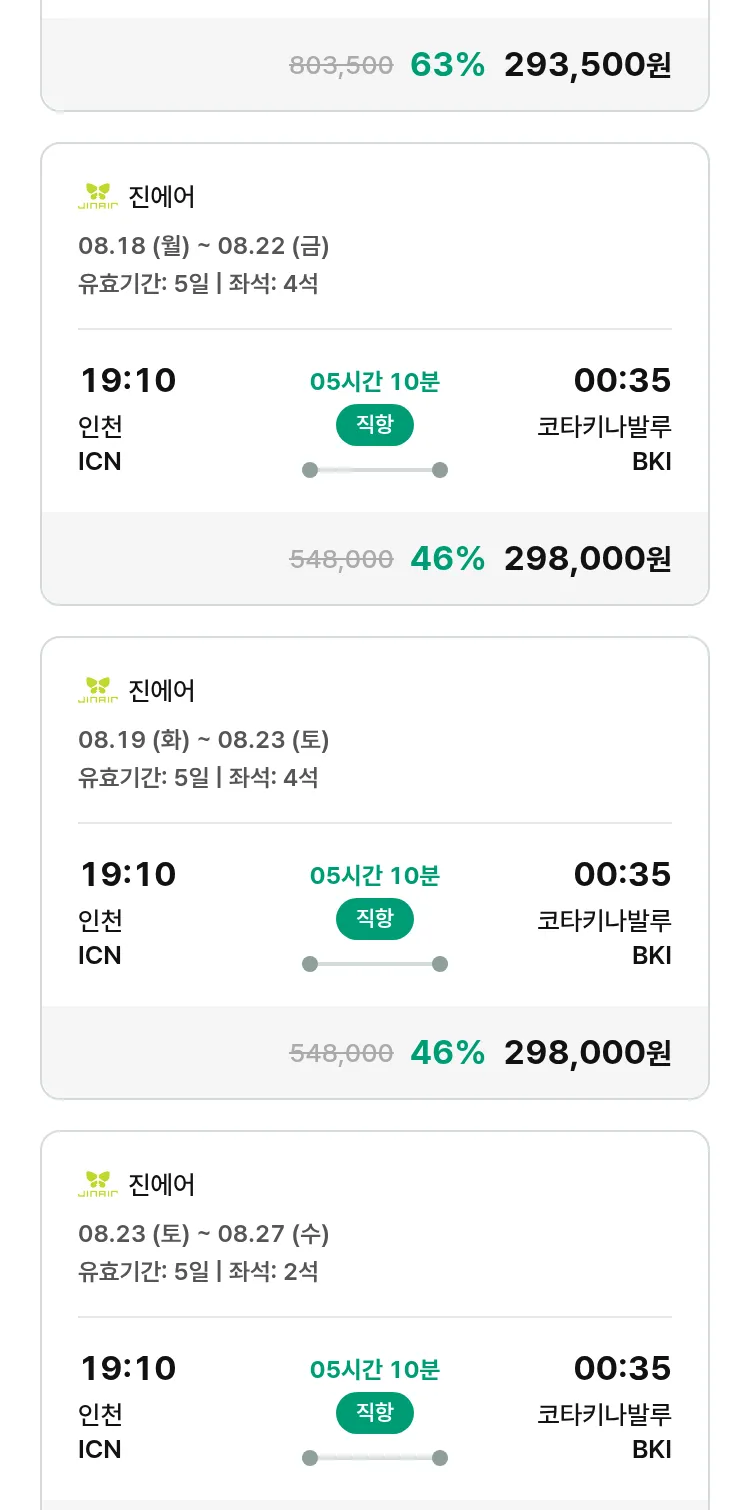Tap 직항 badge on the 08.23 flight

[x=375, y=1413]
